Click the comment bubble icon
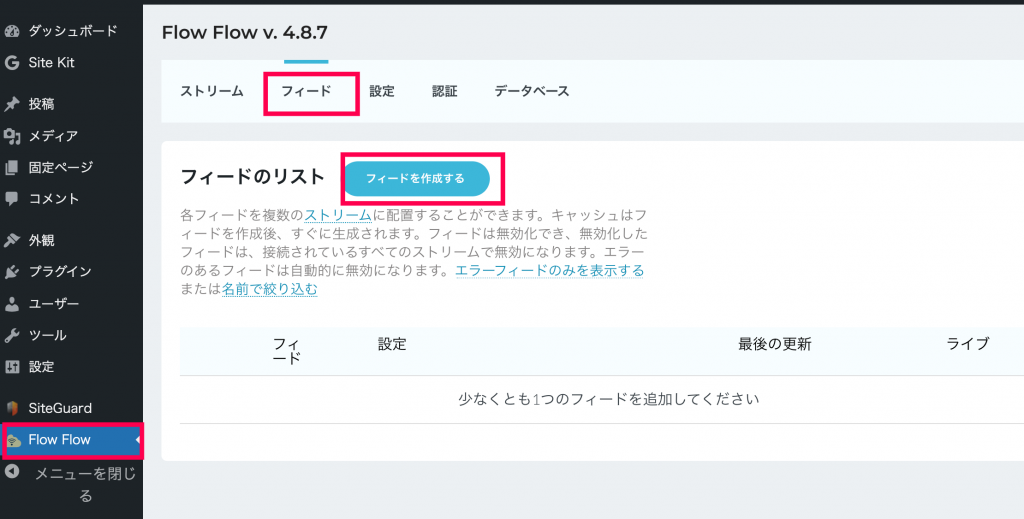The width and height of the screenshot is (1024, 519). [x=12, y=198]
